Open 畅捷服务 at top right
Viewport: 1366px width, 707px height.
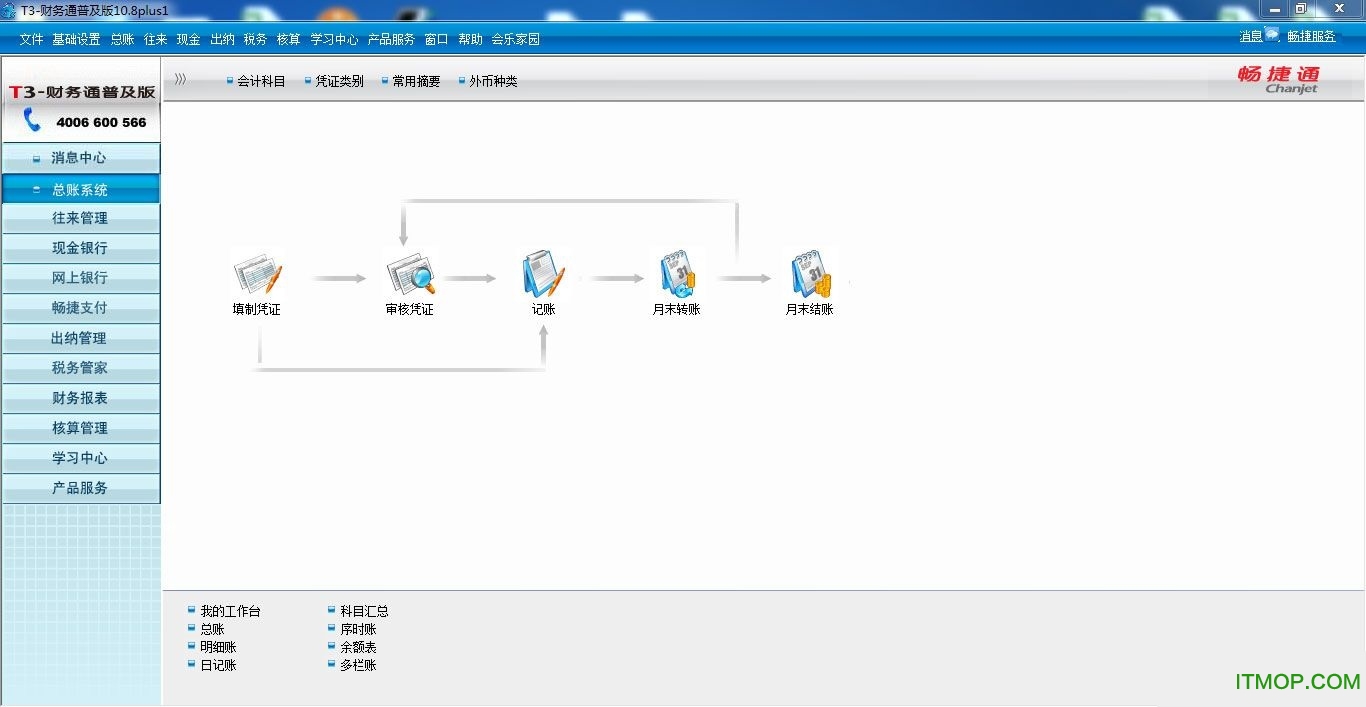tap(1311, 36)
